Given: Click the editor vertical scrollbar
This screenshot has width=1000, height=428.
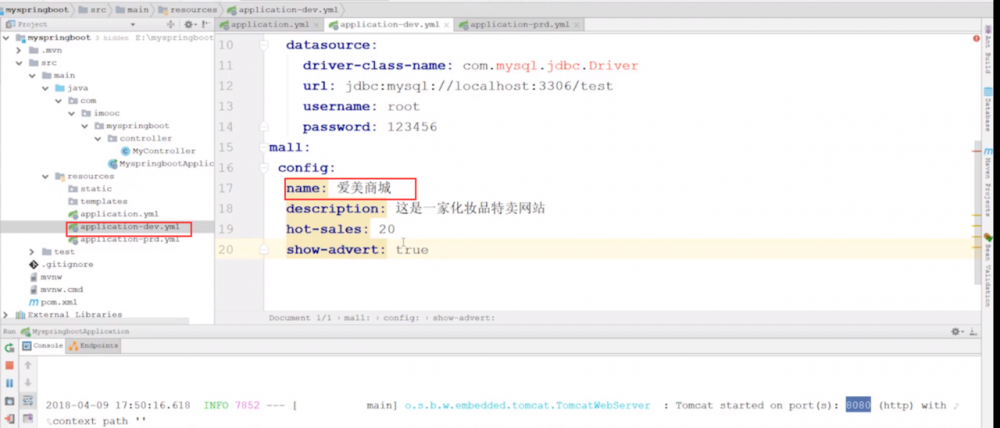Looking at the screenshot, I should (x=977, y=212).
